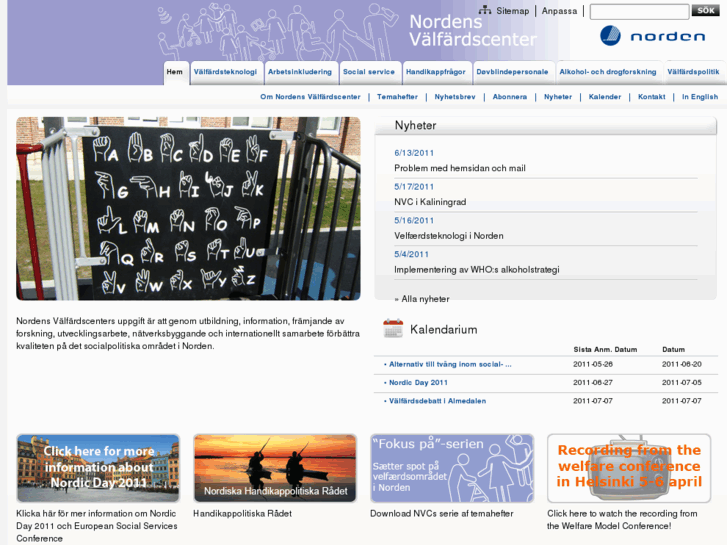
Task: Click the sign language alphabet photo
Action: pos(188,208)
